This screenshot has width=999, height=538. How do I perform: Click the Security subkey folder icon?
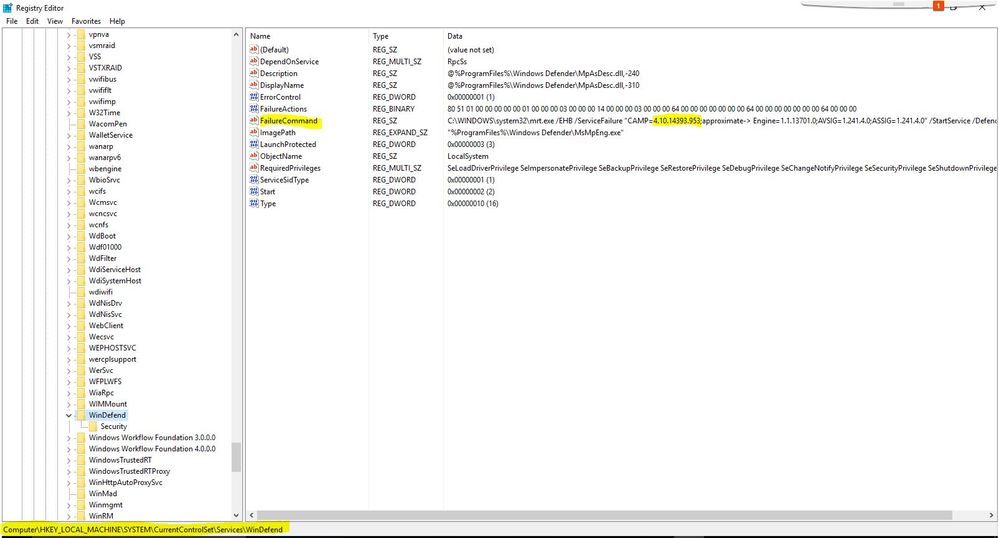pos(92,426)
